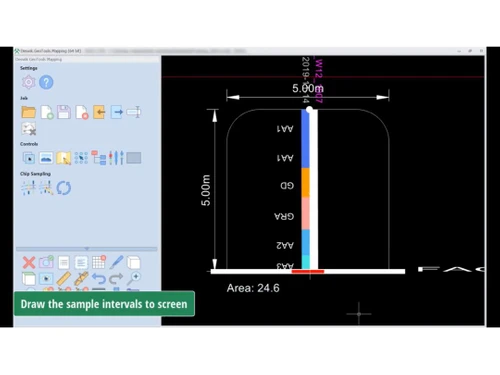Click the folded map with pencil icon
The height and width of the screenshot is (375, 500).
[x=64, y=158]
